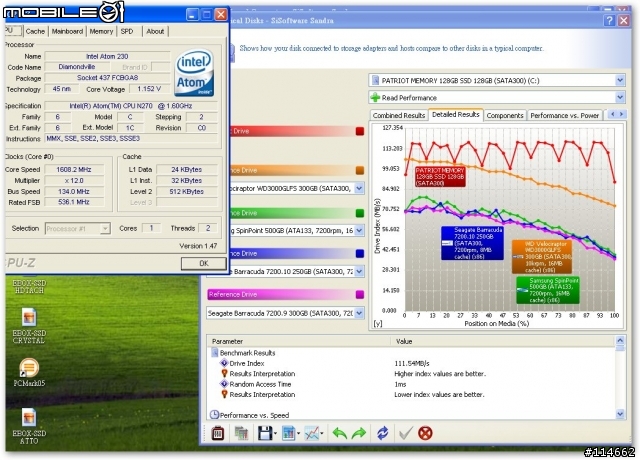640x460 pixels.
Task: Click the Intel Atom 230 name field
Action: 107,56
